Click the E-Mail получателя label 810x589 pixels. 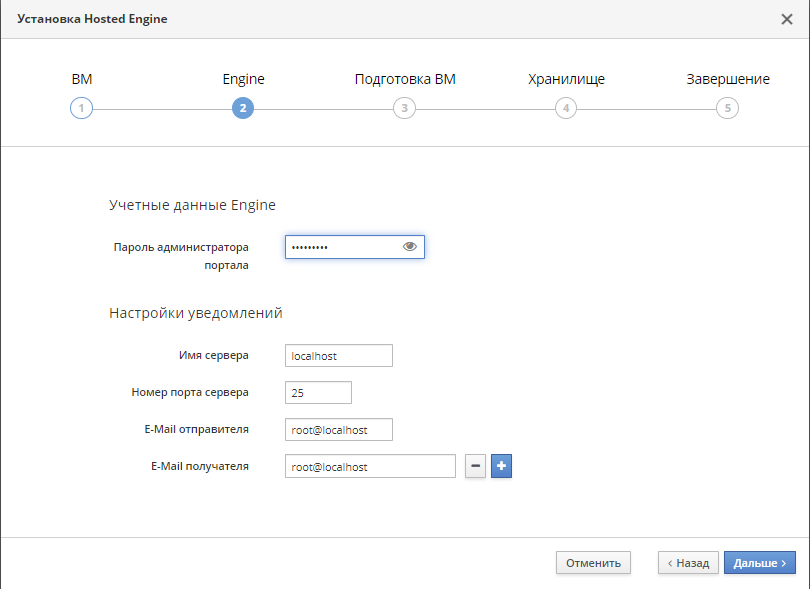click(x=199, y=466)
